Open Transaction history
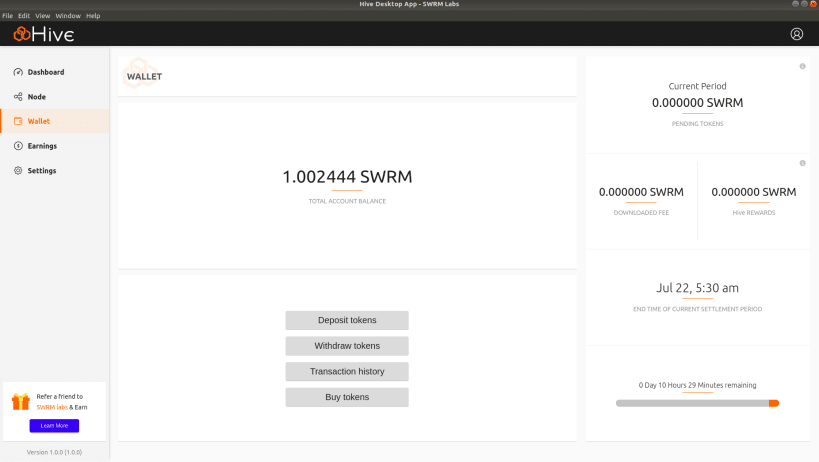Screen dimensions: 819x462 (347, 372)
